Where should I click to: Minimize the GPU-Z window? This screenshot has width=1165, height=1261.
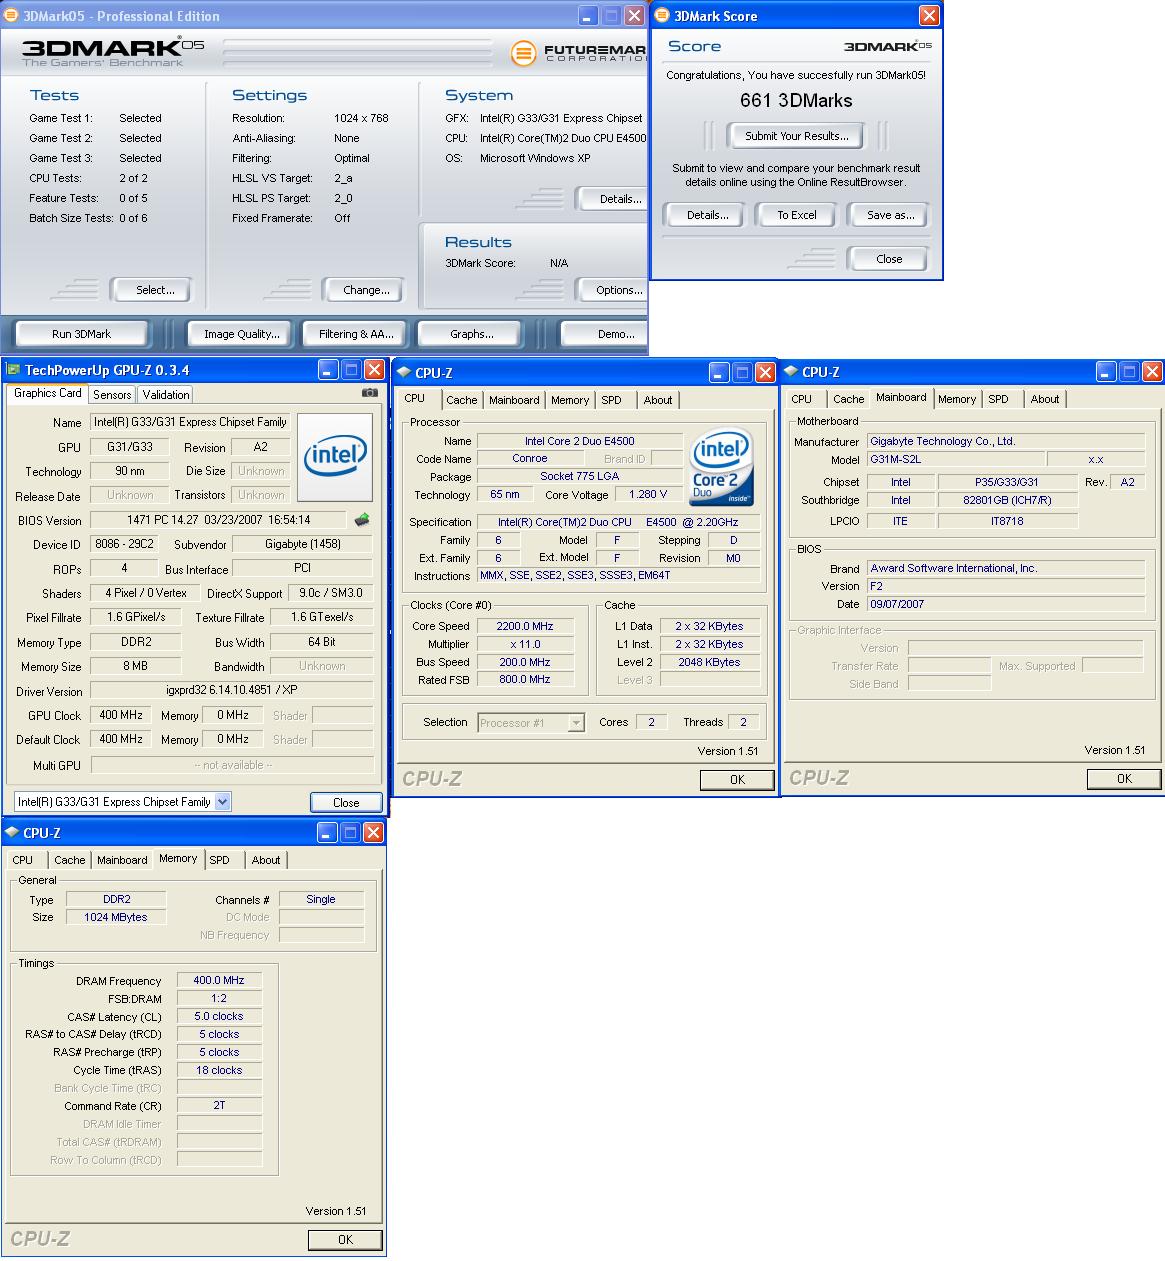point(328,370)
